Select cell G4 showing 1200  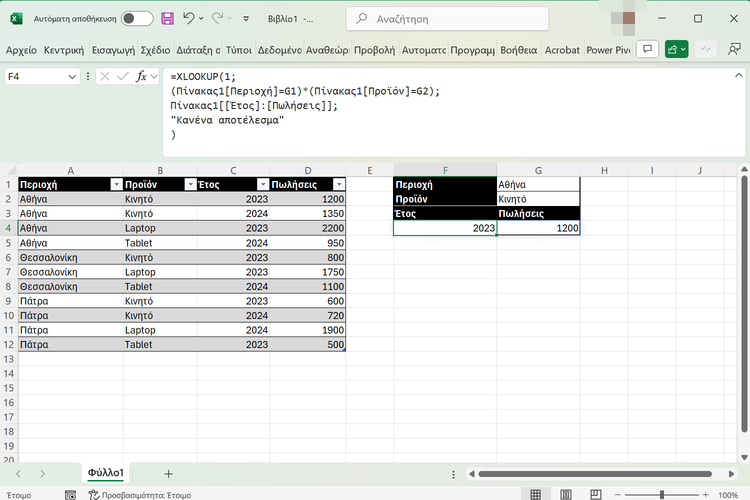(x=538, y=228)
